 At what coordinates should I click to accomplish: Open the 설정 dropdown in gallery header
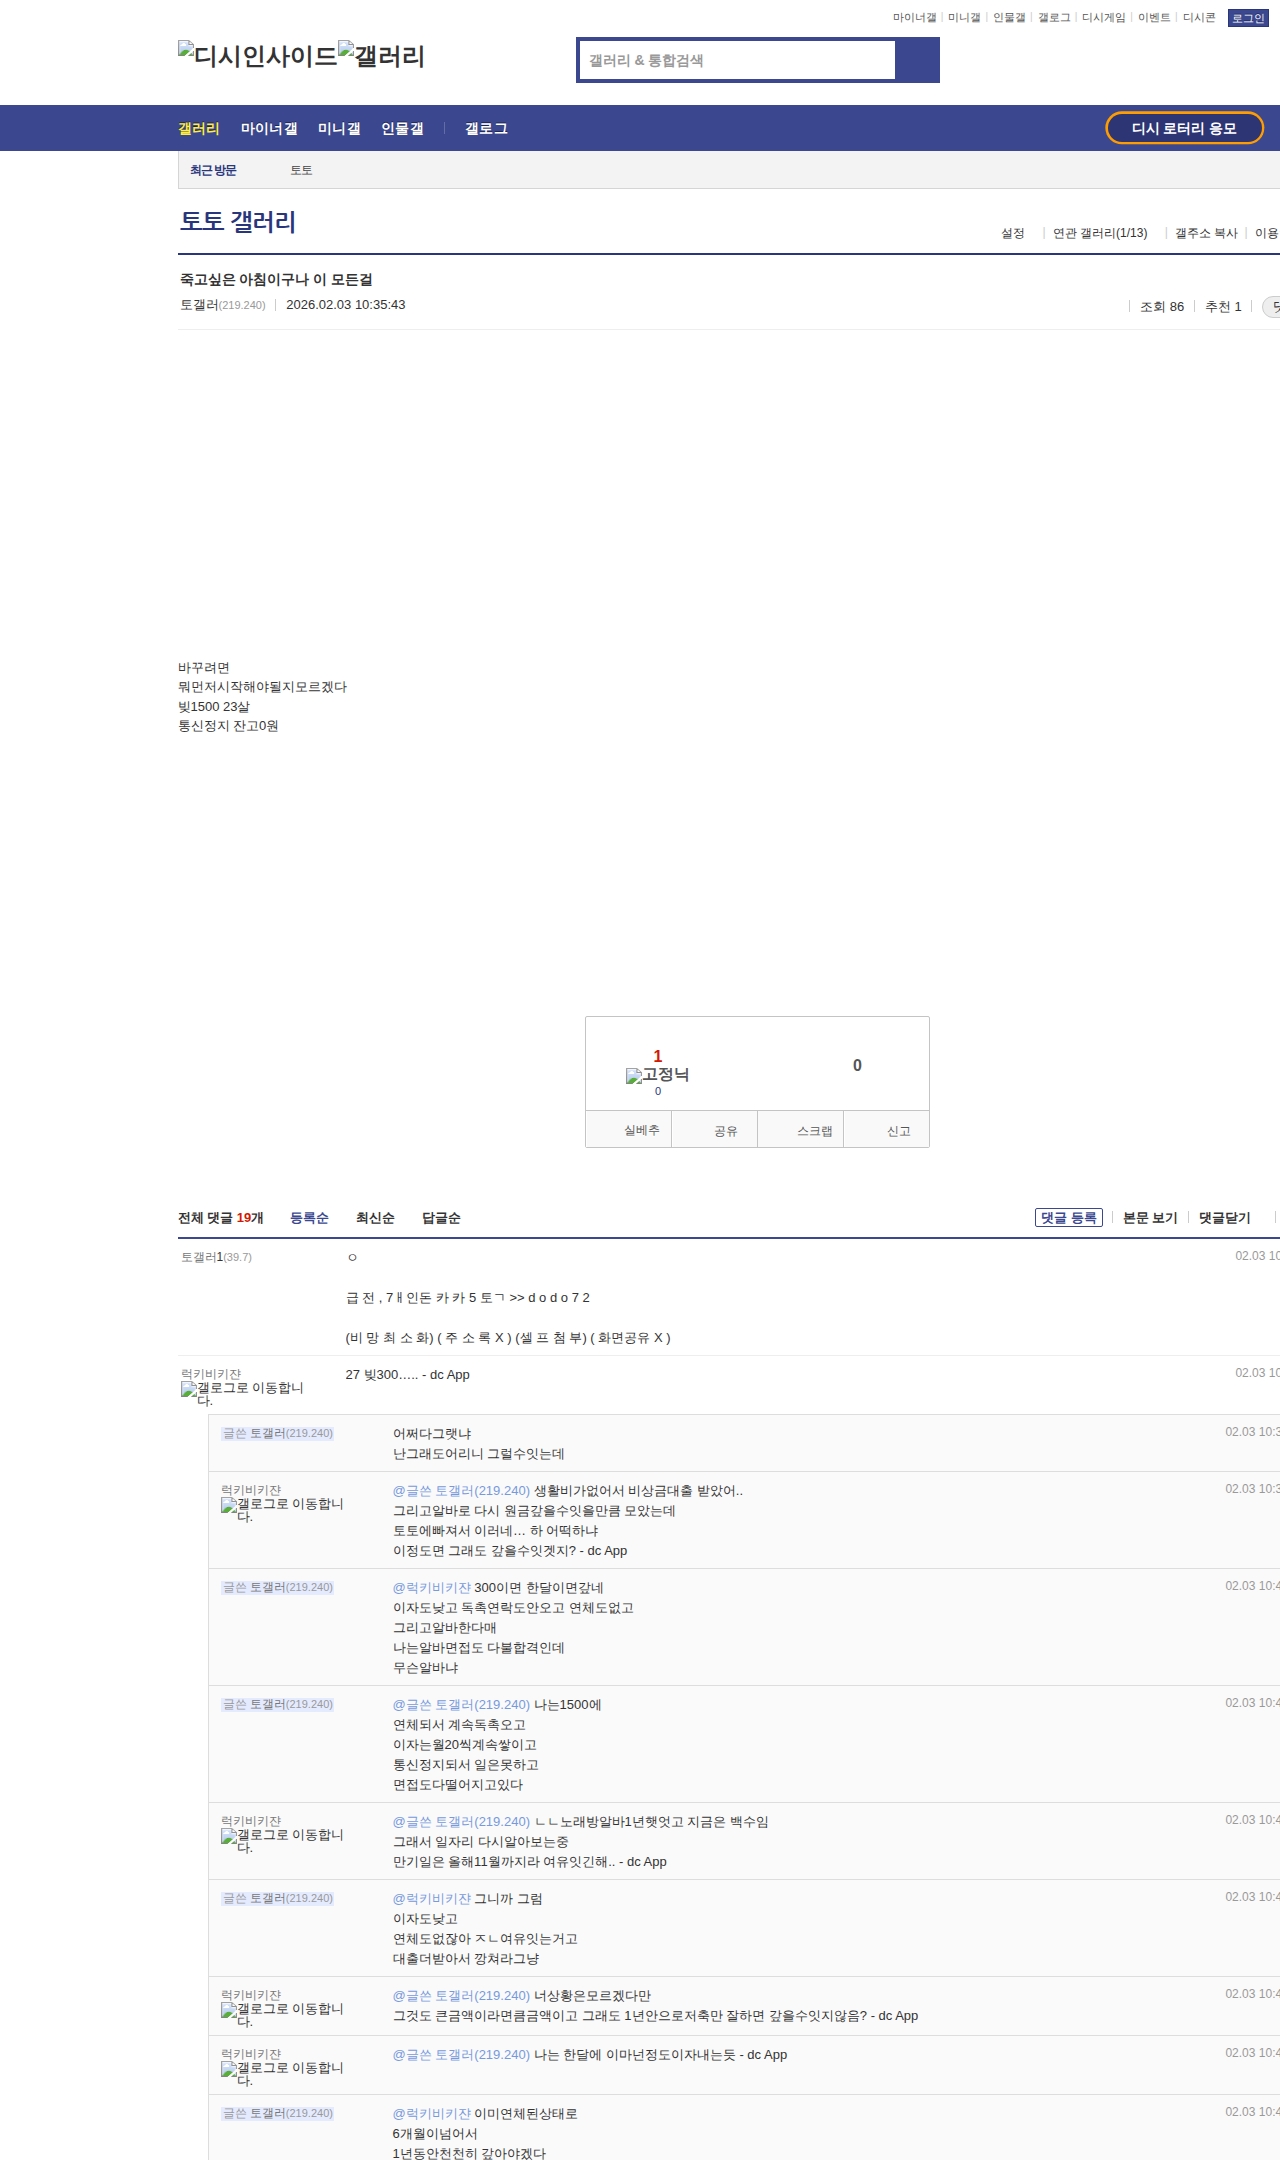coord(1013,233)
